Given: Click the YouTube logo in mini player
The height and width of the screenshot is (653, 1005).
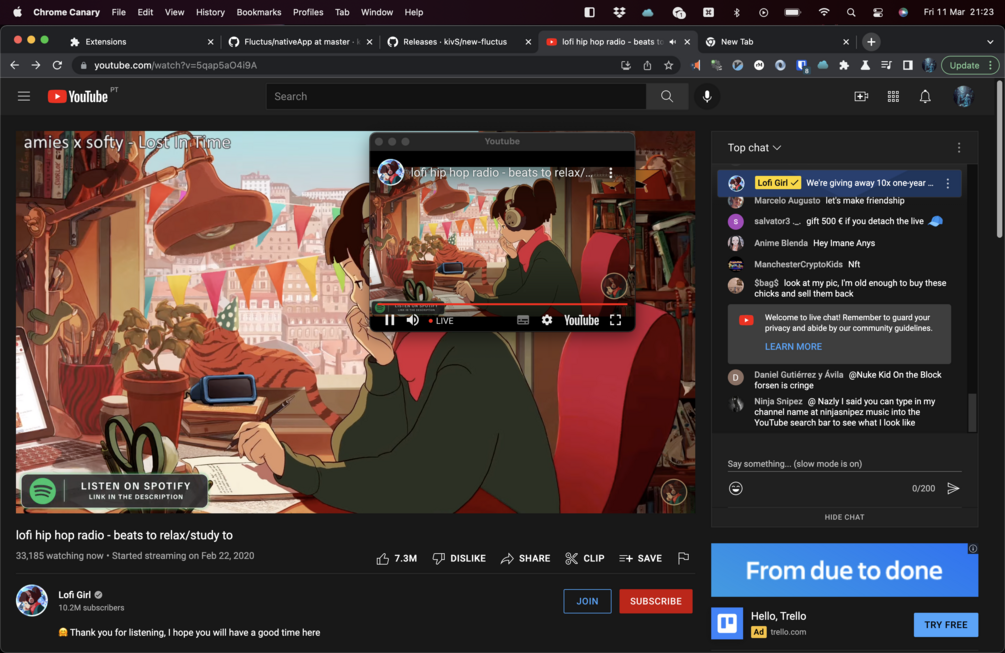Looking at the screenshot, I should [x=581, y=320].
